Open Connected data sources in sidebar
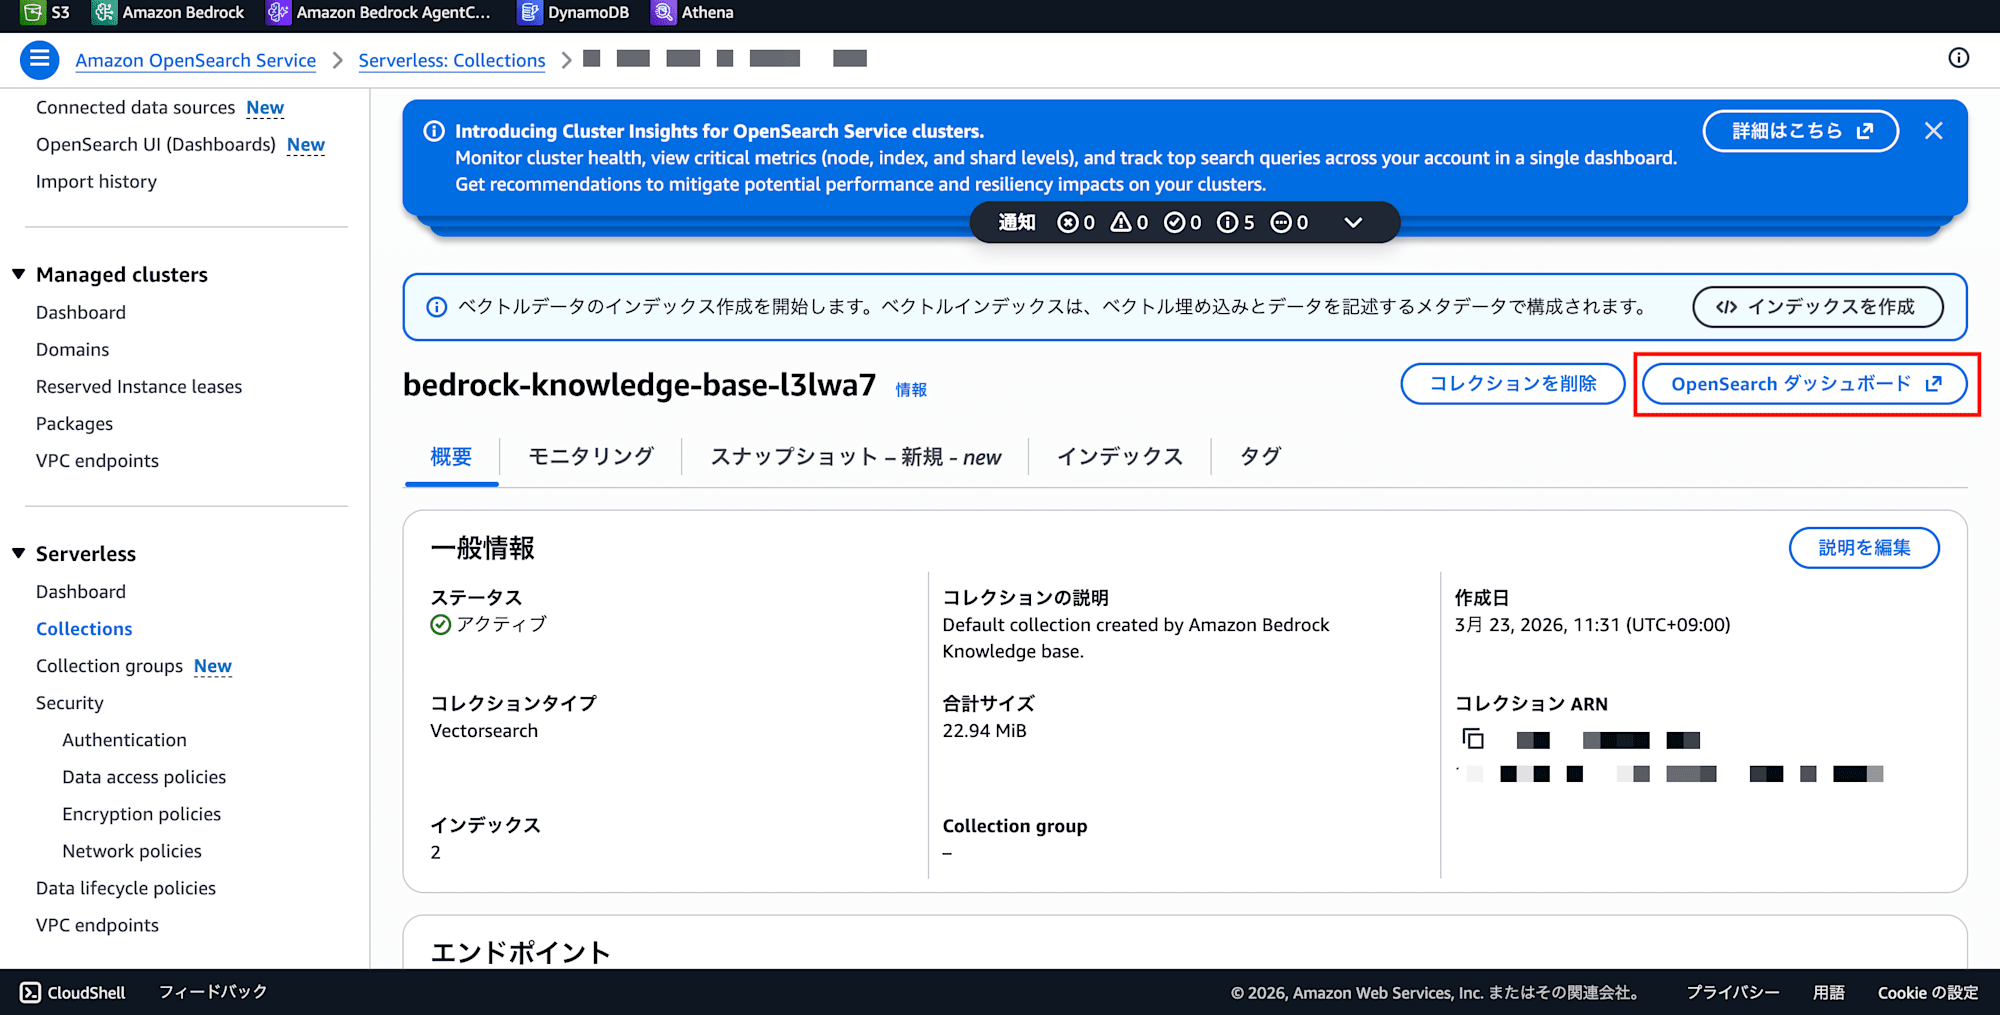Image resolution: width=2000 pixels, height=1015 pixels. (x=135, y=107)
